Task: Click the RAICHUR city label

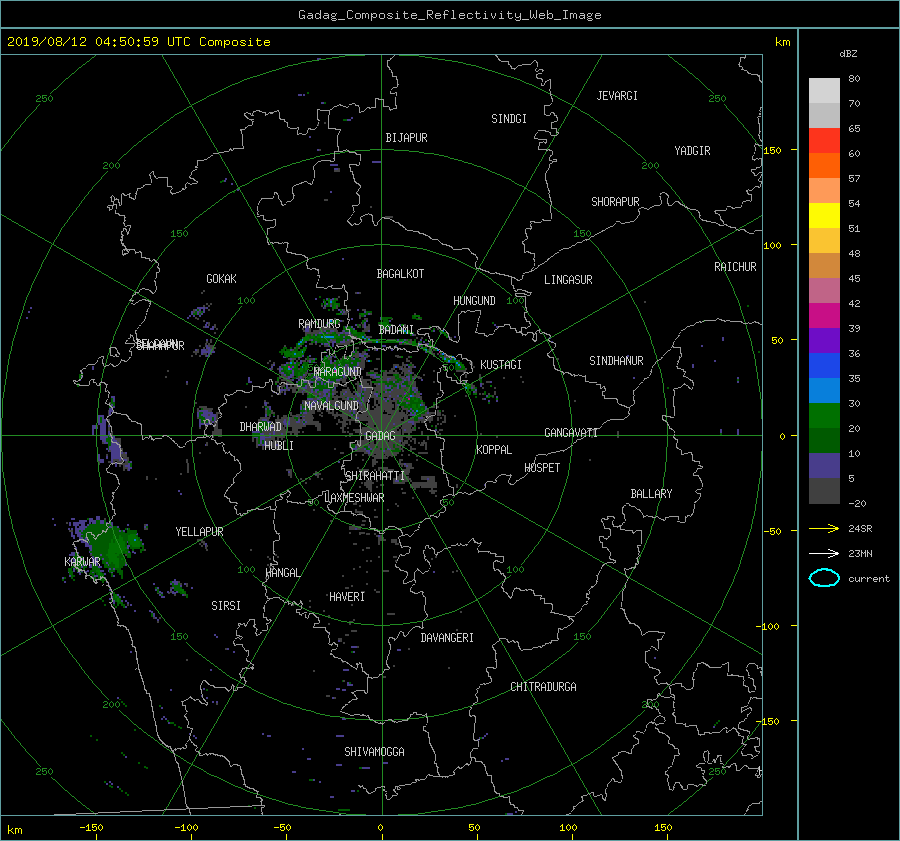Action: coord(735,267)
